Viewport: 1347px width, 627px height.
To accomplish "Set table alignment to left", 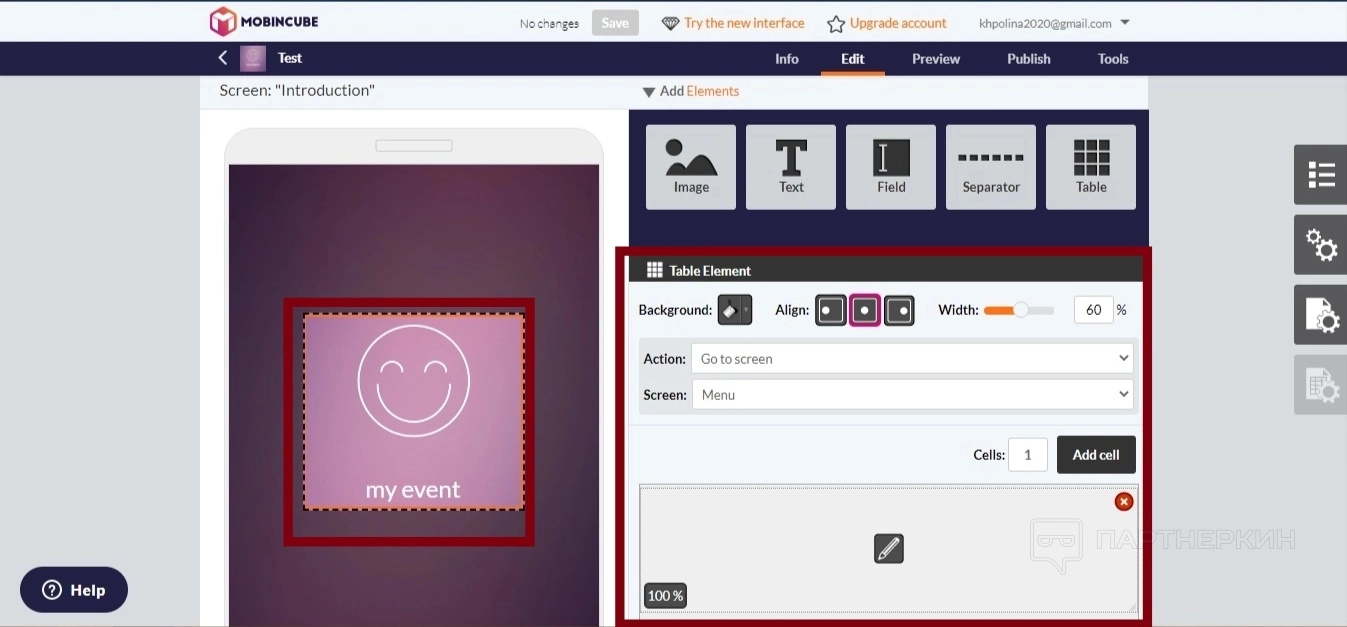I will pyautogui.click(x=831, y=310).
